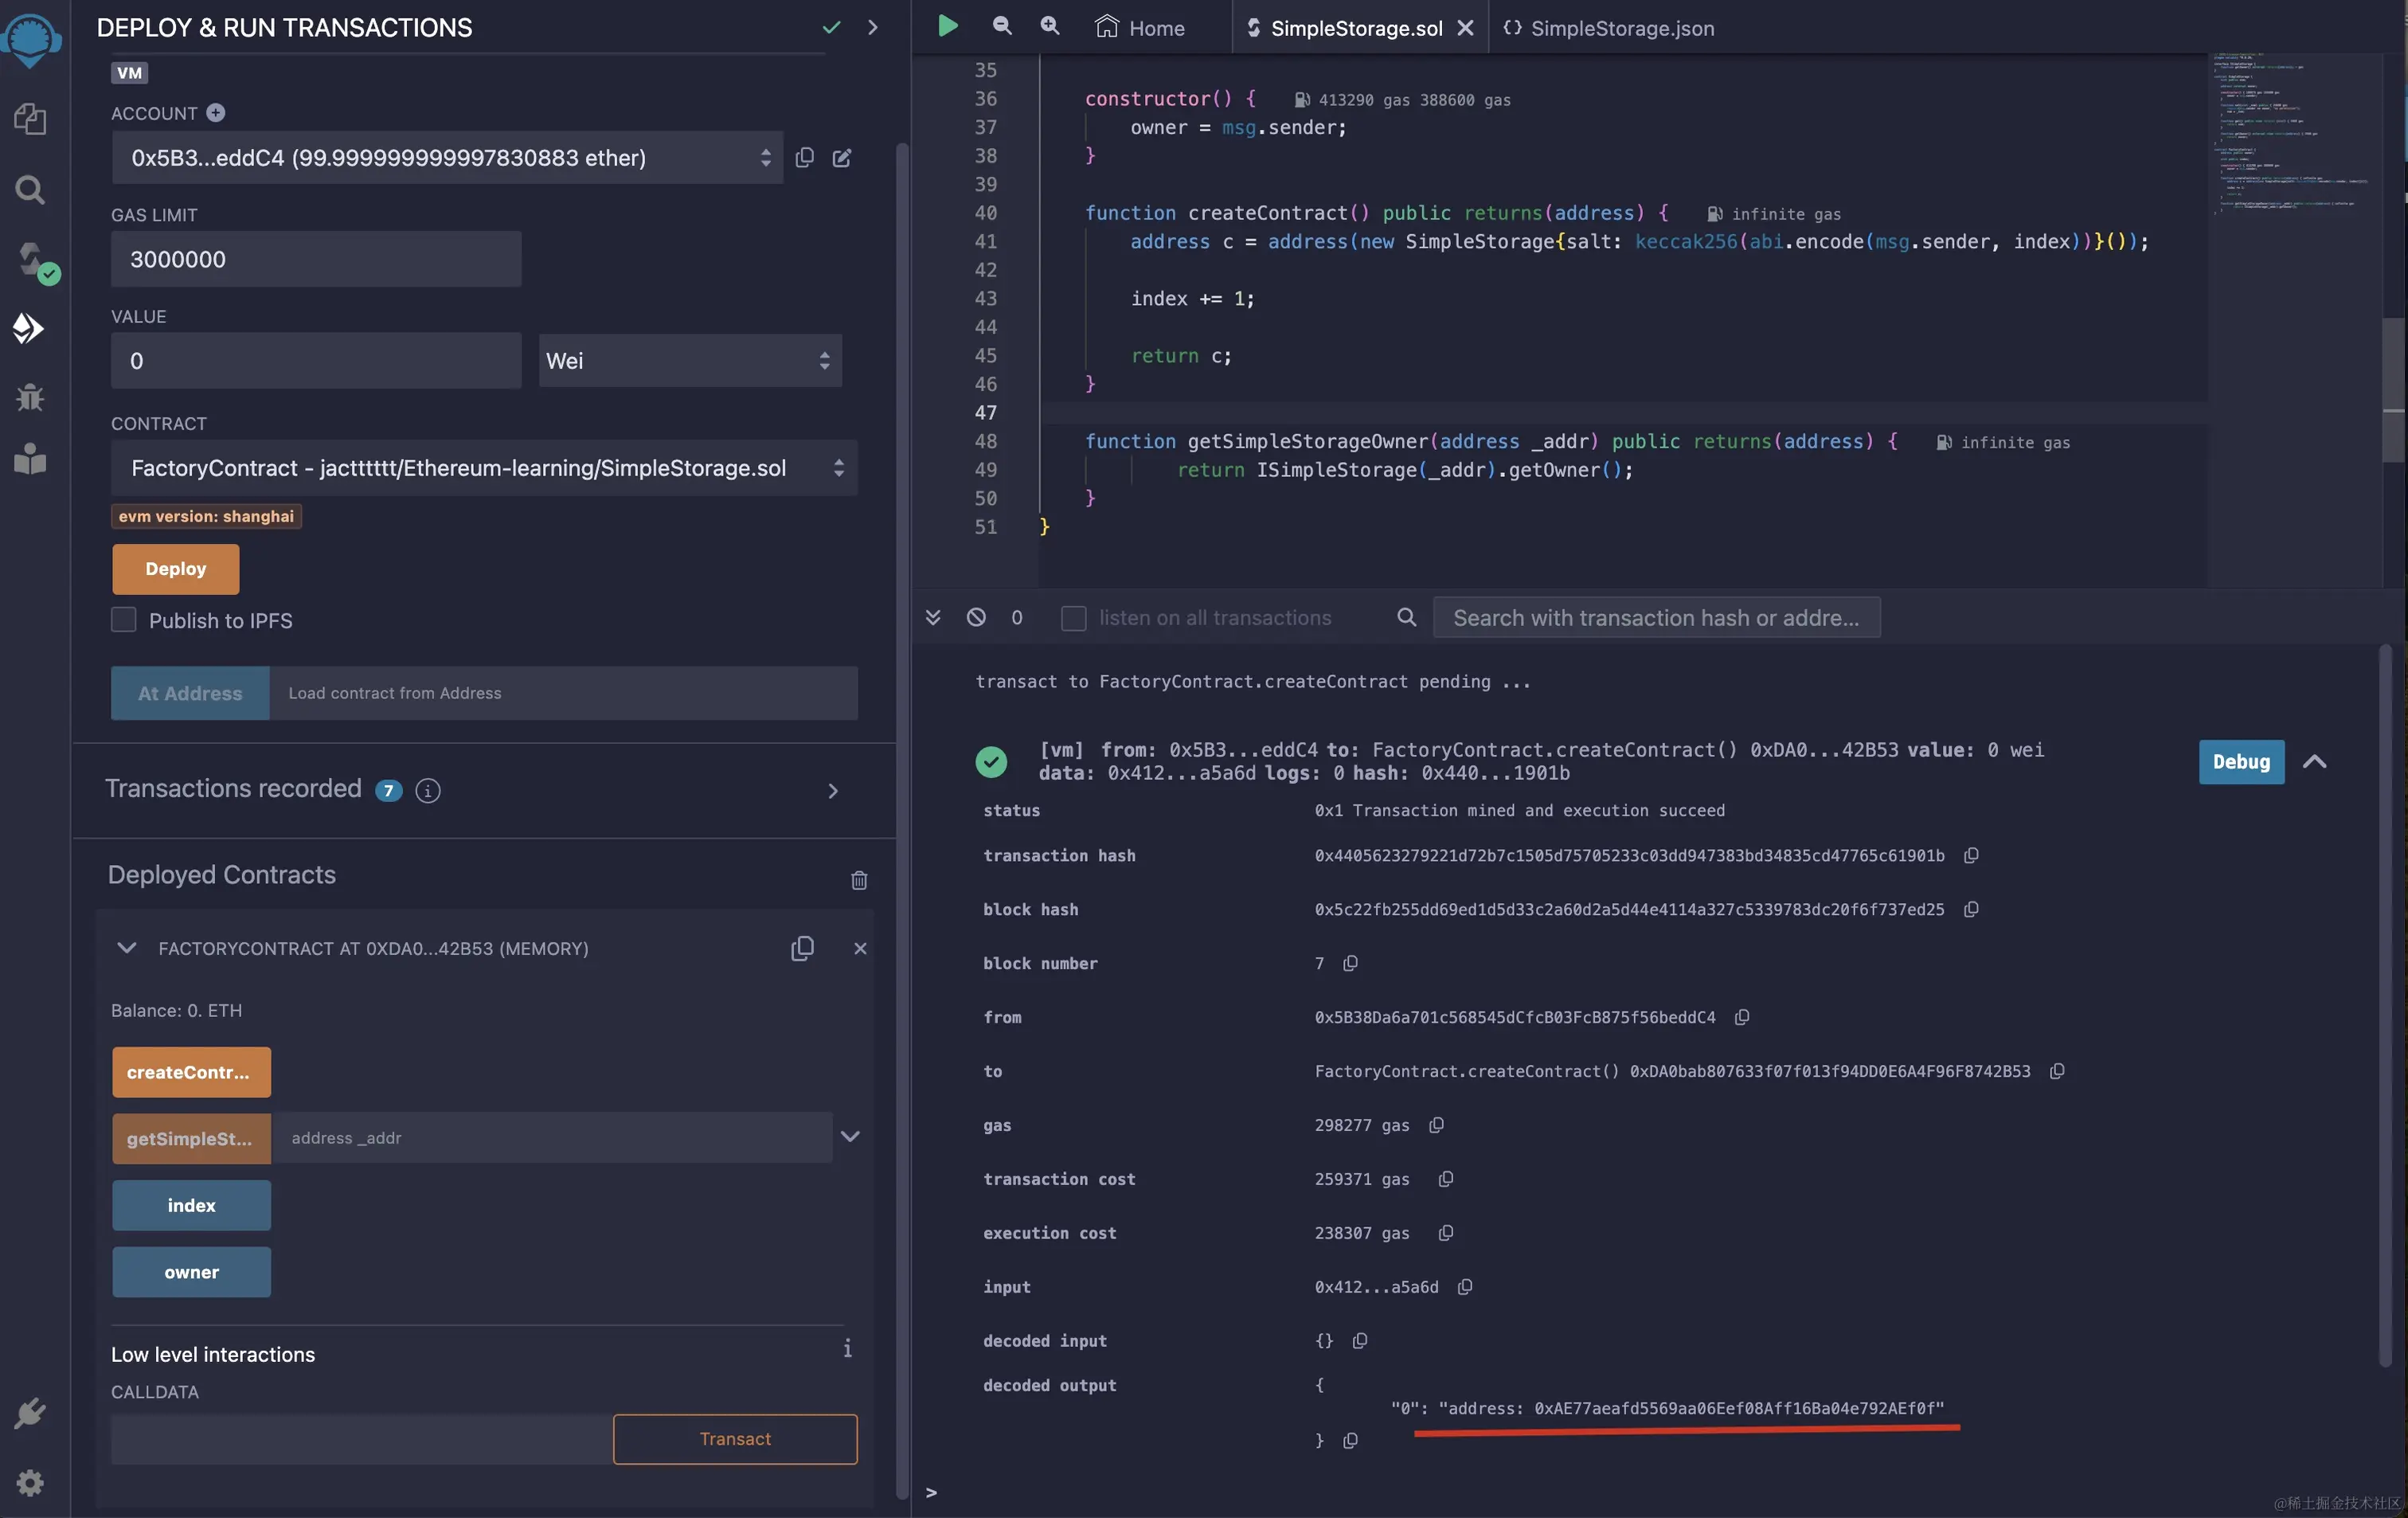Open the Search in files sidebar icon
Viewport: 2408px width, 1518px height.
[30, 190]
